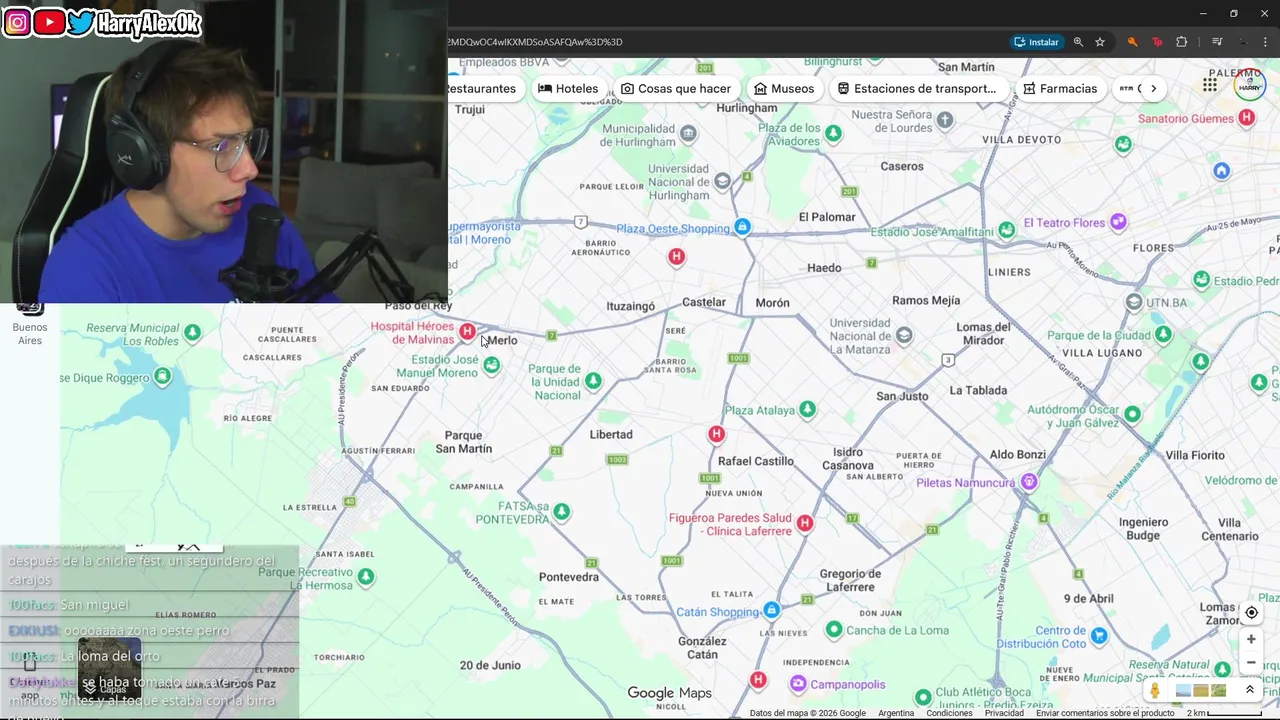1280x720 pixels.
Task: Open the media controls icon in toolbar
Action: coord(1217,42)
